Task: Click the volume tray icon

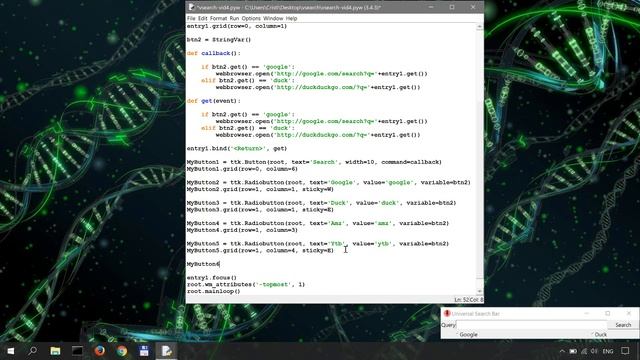Action: click(x=594, y=351)
